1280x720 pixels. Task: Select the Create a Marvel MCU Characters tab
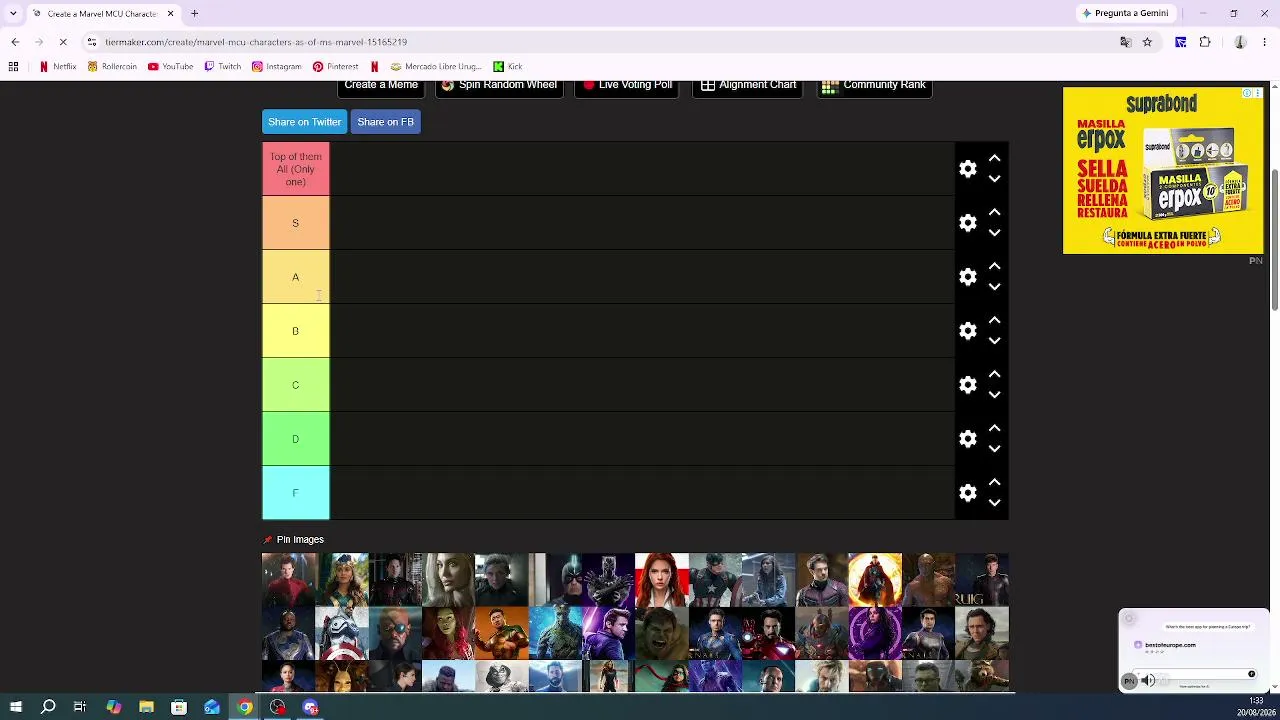(x=102, y=14)
